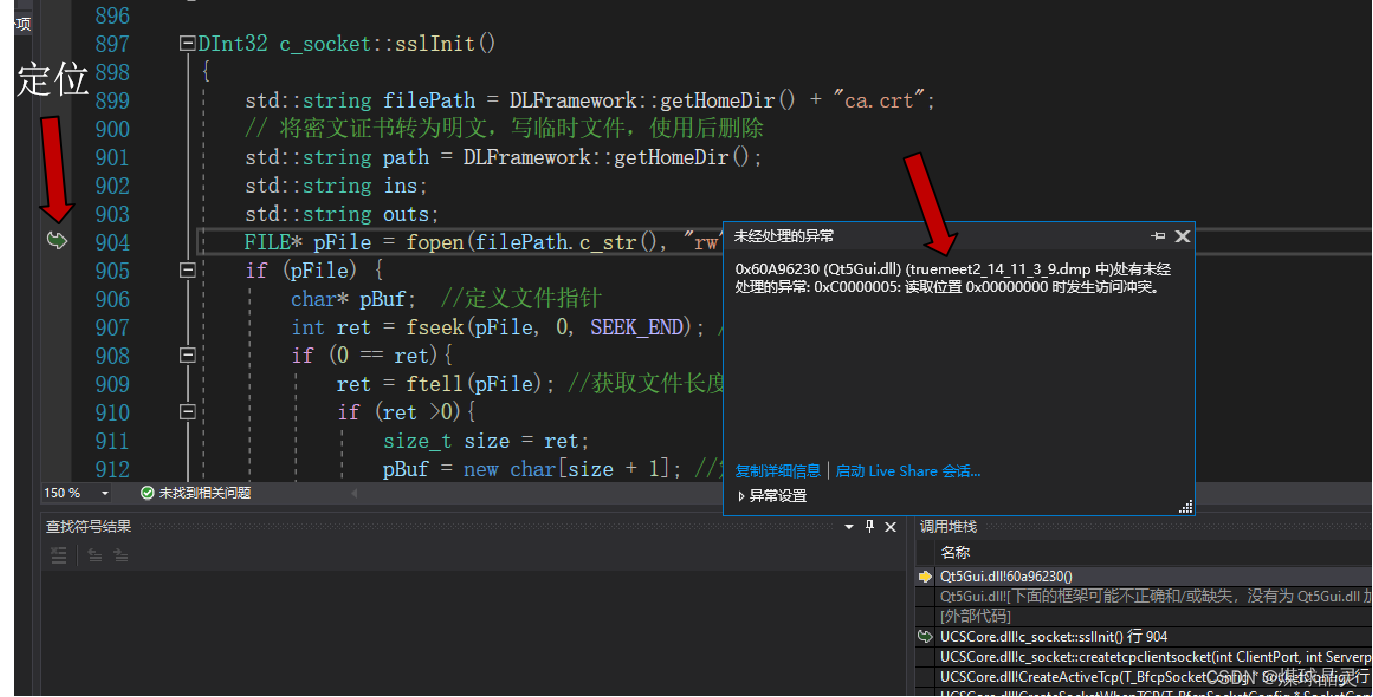Screen dimensions: 1373x697
Task: Close the unhandled exception popup
Action: pos(1182,237)
